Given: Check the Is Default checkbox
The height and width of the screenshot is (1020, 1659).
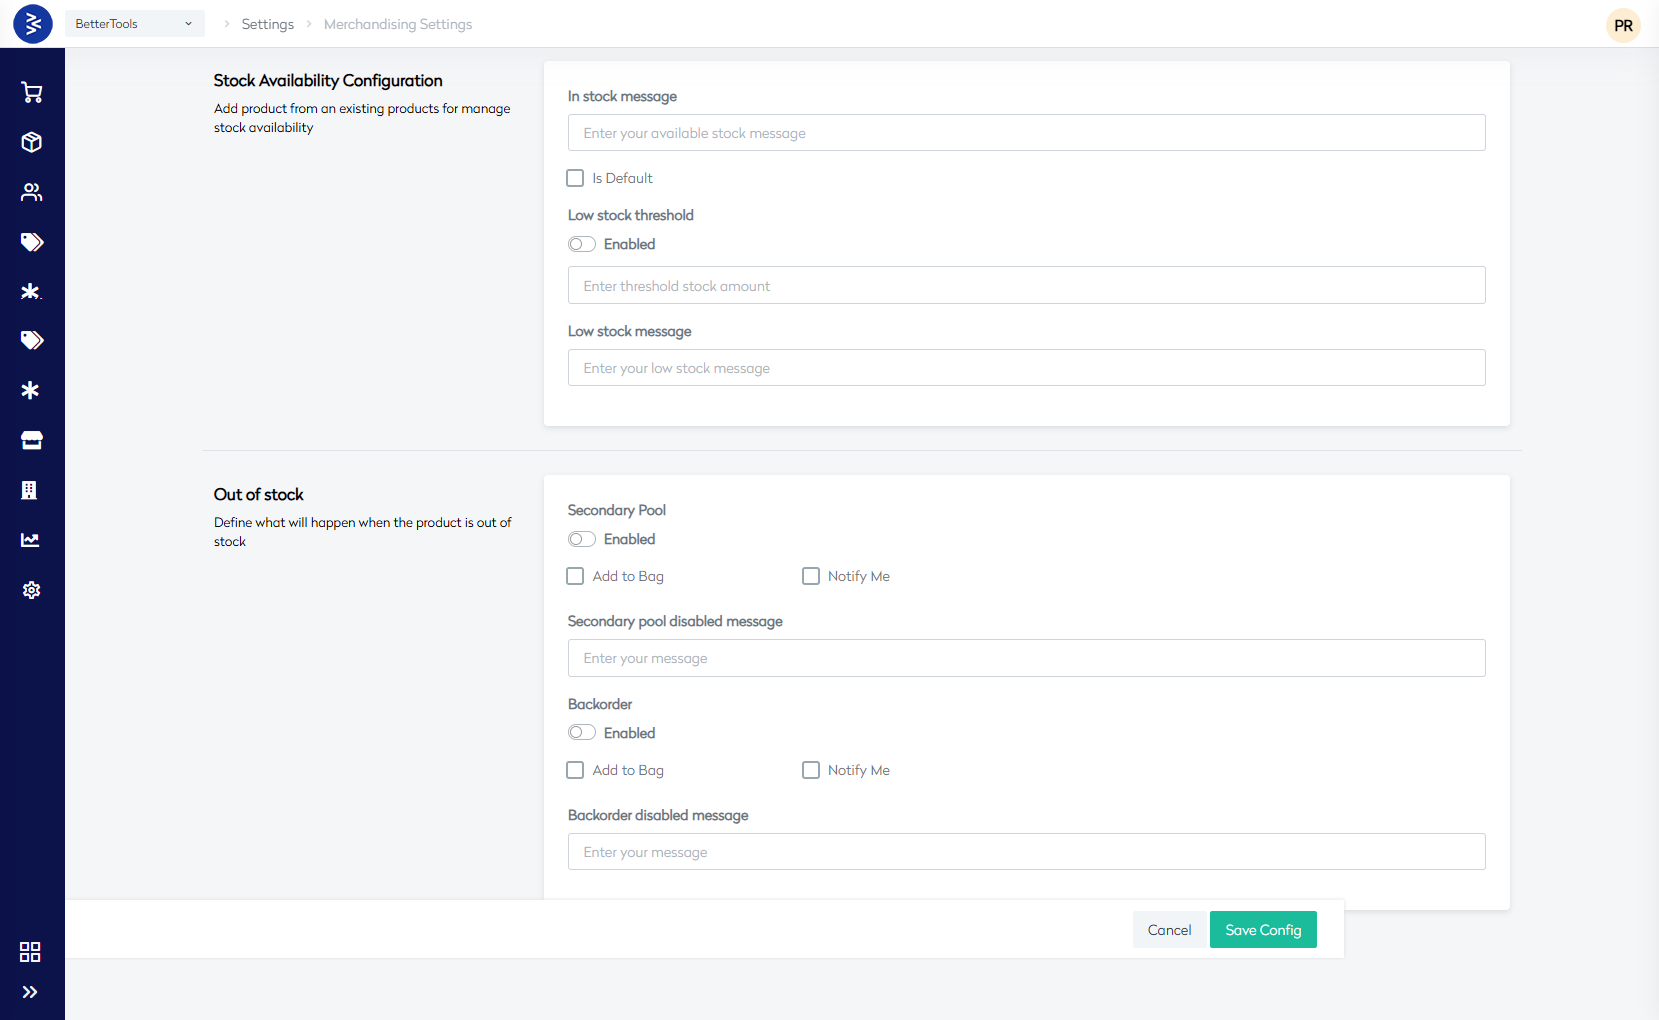Looking at the screenshot, I should pos(575,178).
